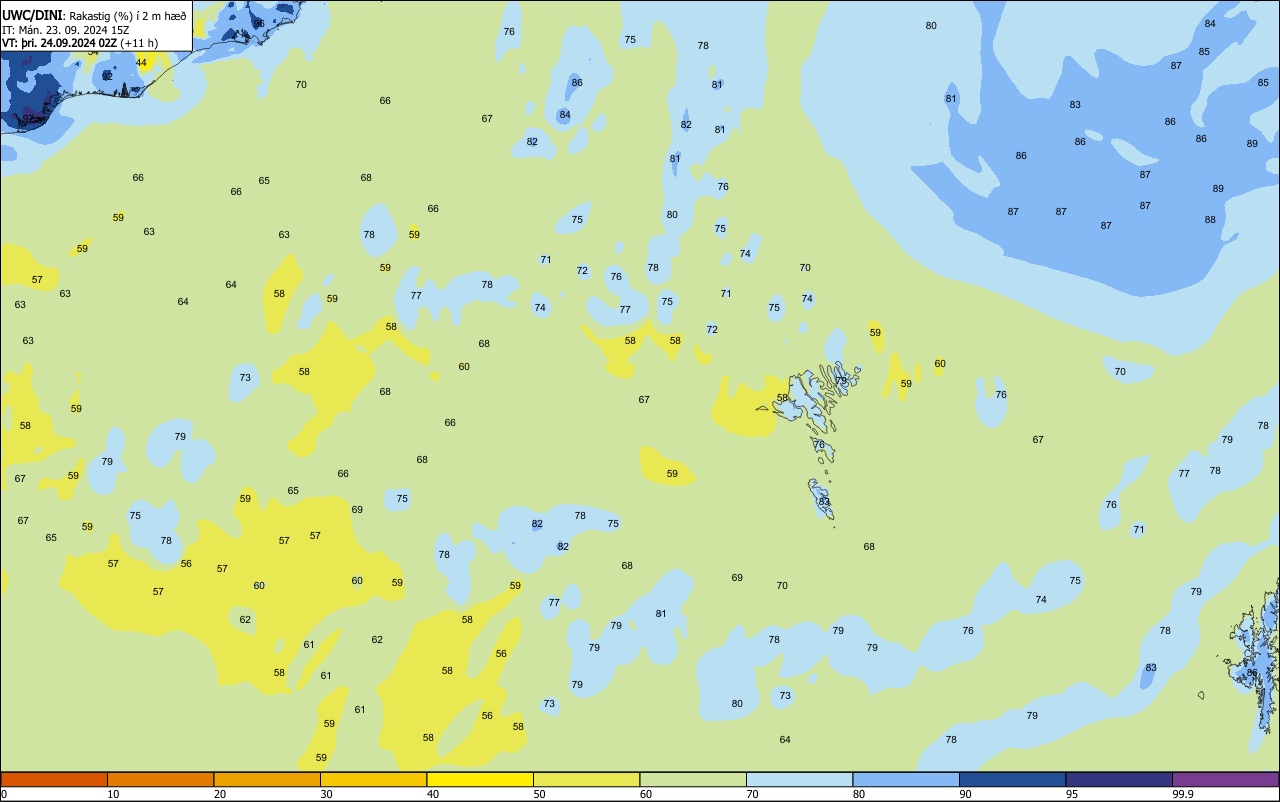This screenshot has width=1280, height=802.
Task: Choose the light green 60–70 legend swatch
Action: coord(693,779)
